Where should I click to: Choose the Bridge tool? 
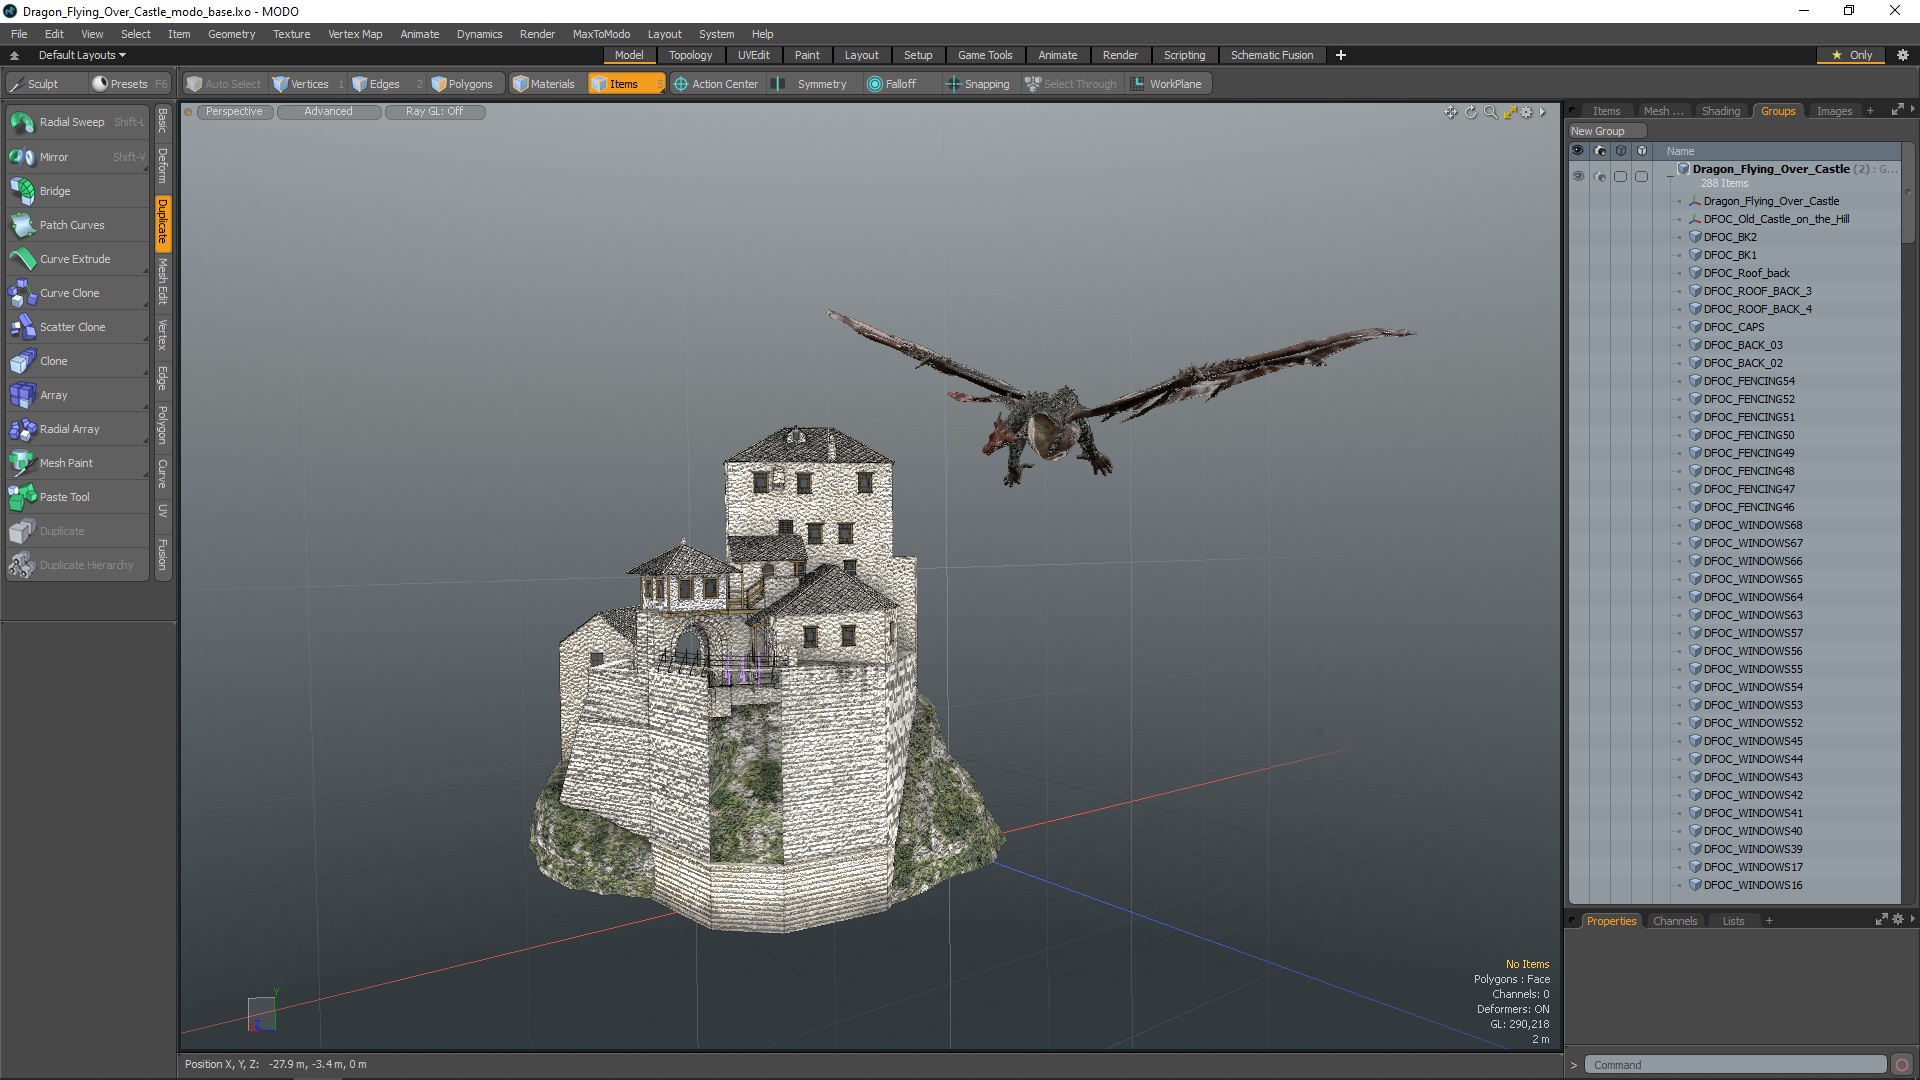coord(55,191)
